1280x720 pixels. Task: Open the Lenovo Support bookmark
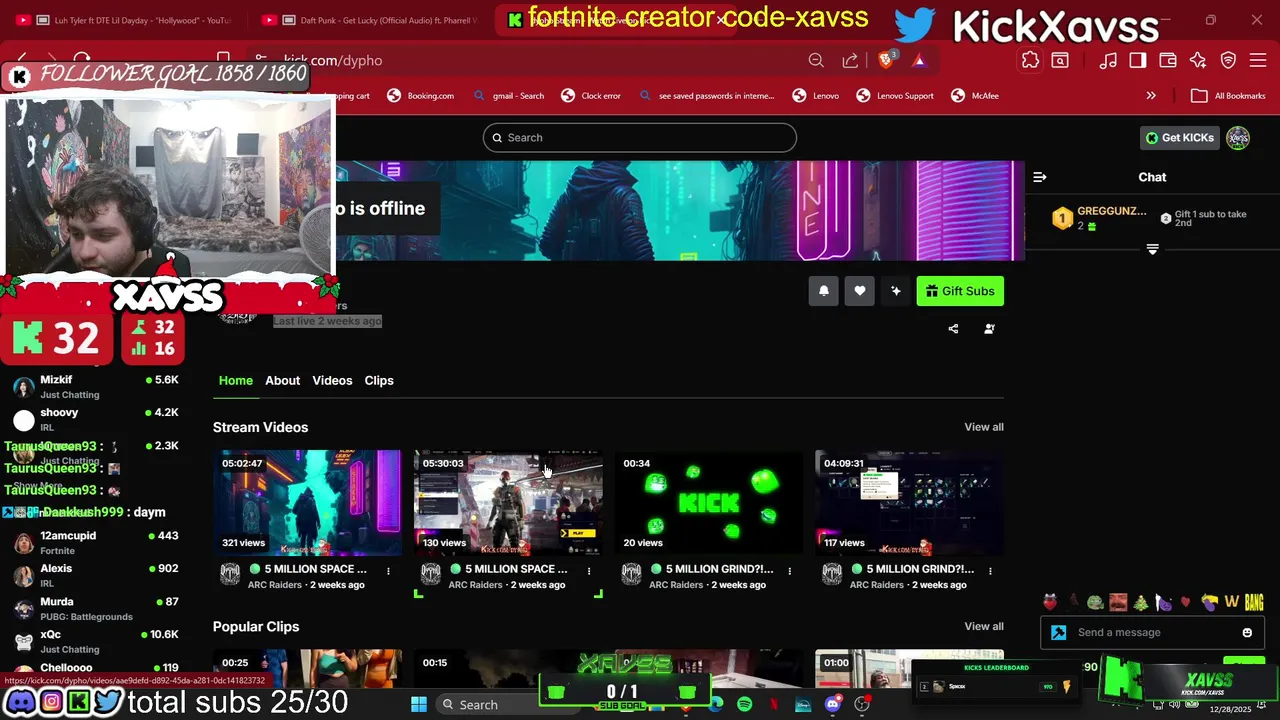pos(895,96)
